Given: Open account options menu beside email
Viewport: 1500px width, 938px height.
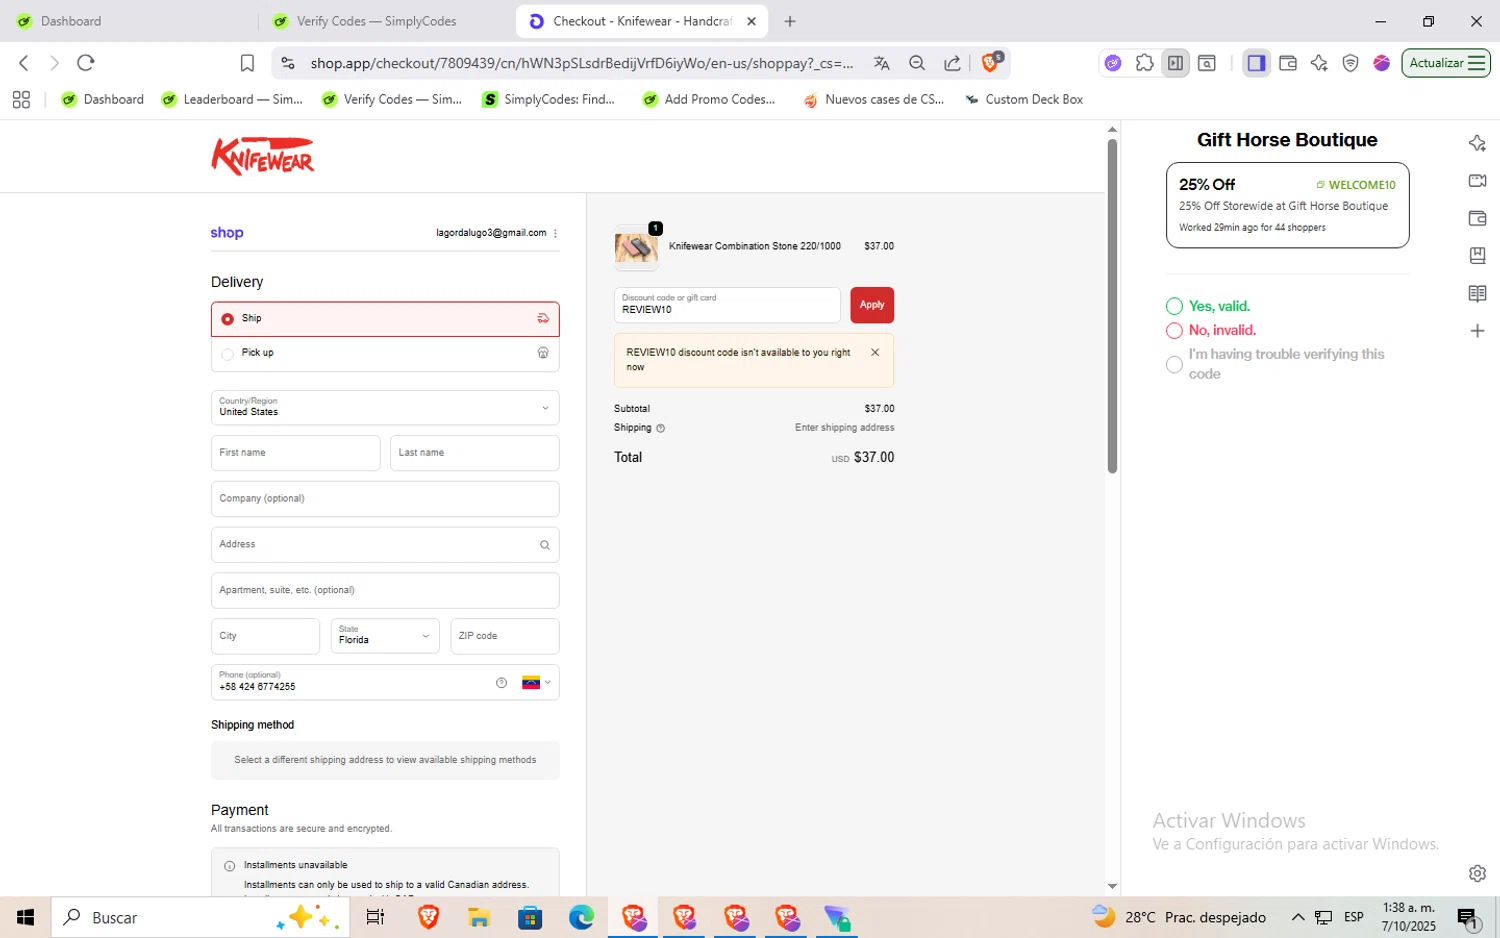Looking at the screenshot, I should point(555,233).
